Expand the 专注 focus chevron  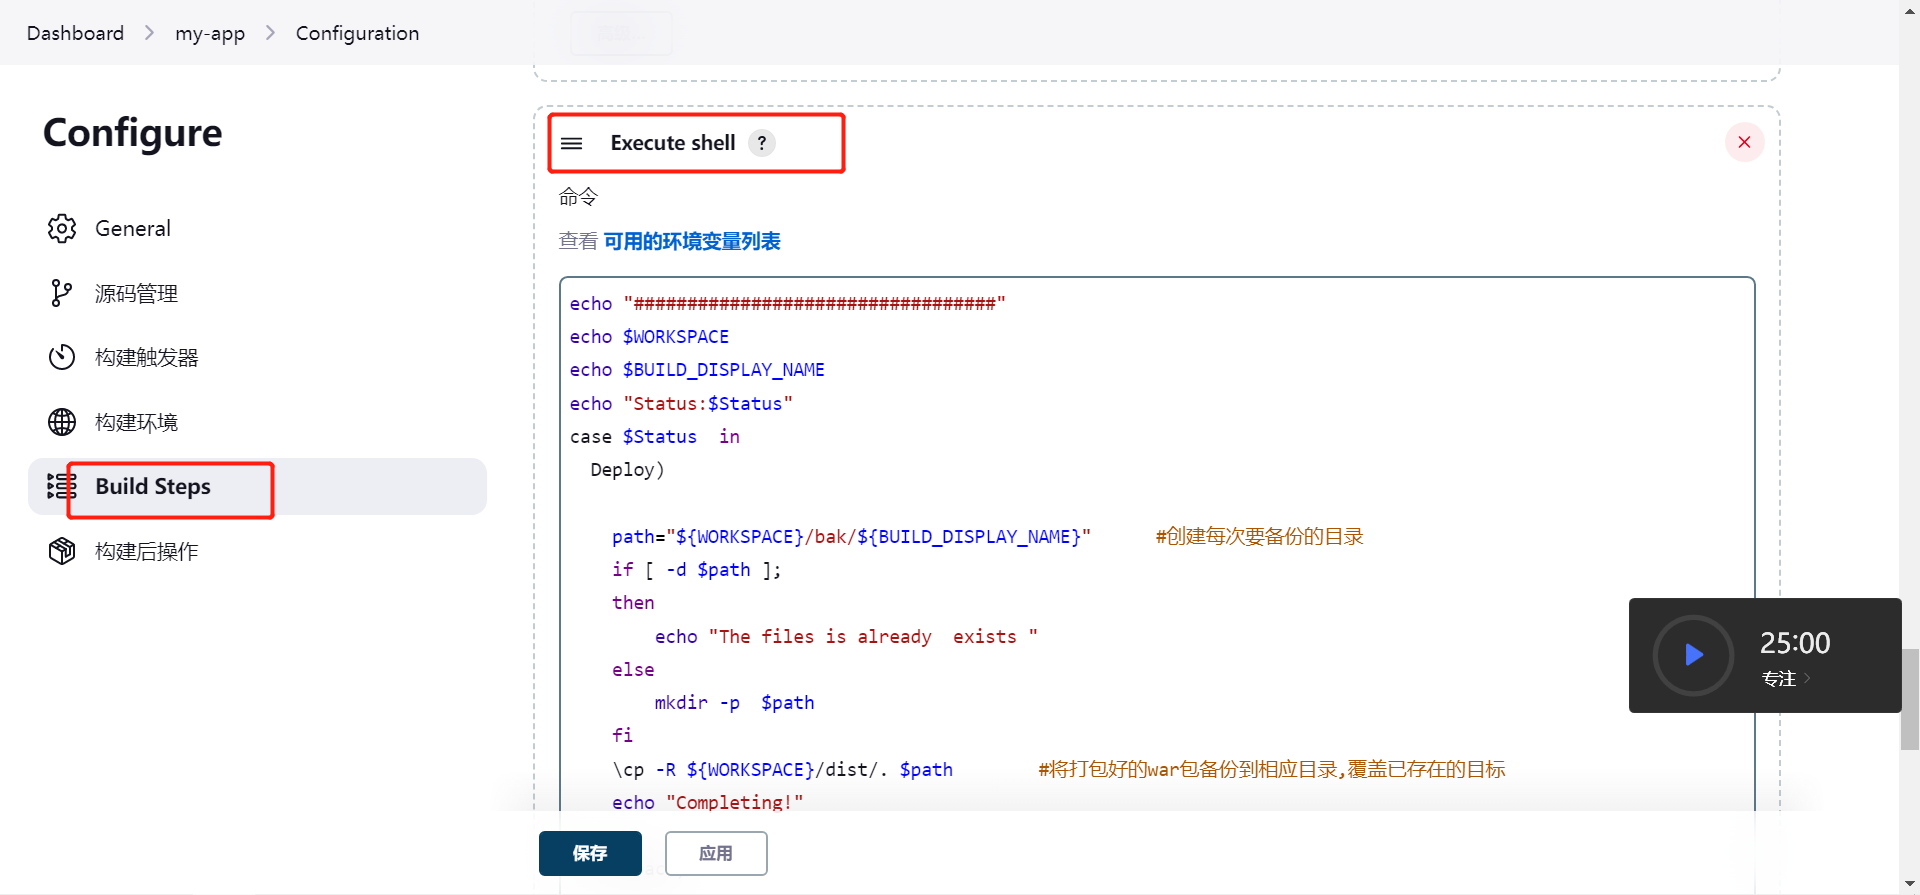coord(1807,679)
